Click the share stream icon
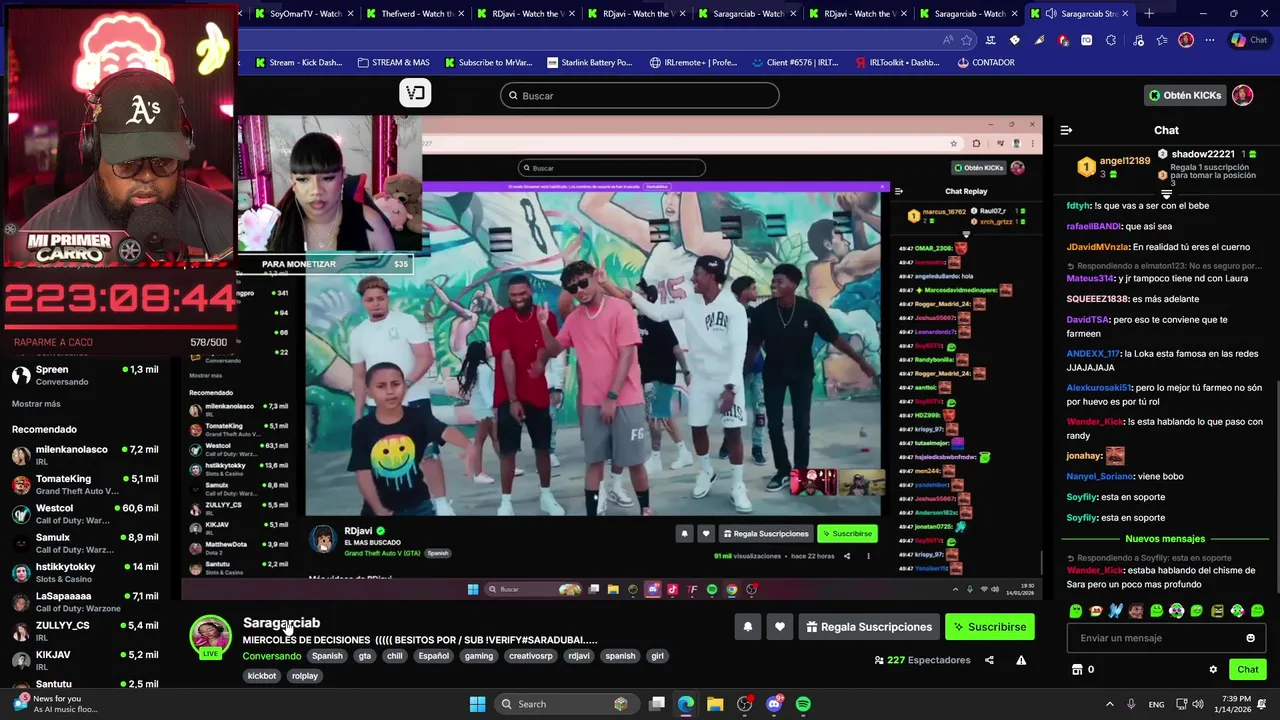 pos(989,660)
